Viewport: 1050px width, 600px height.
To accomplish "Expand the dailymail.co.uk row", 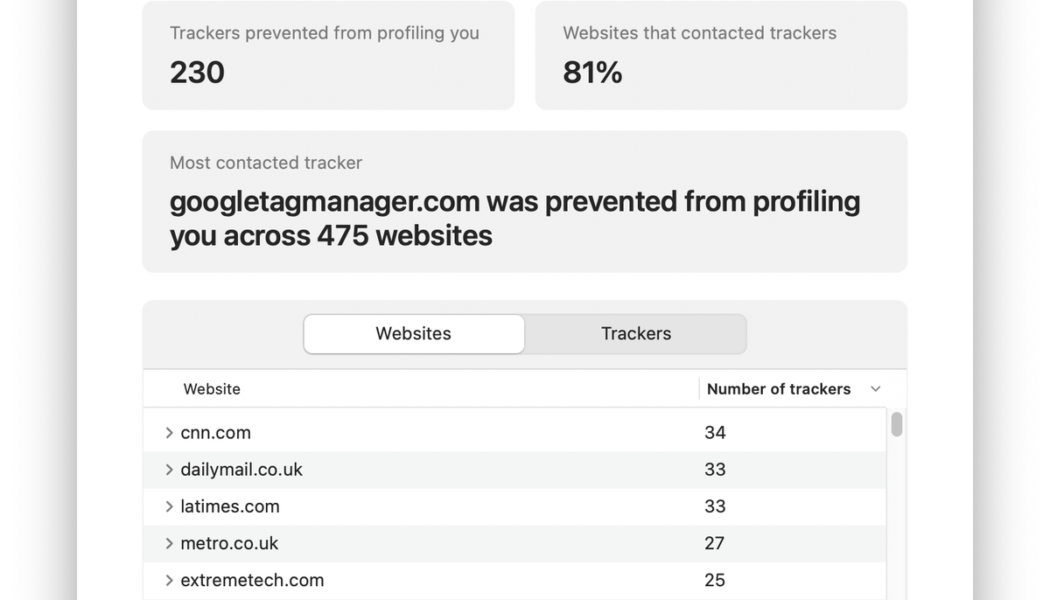I will 169,470.
